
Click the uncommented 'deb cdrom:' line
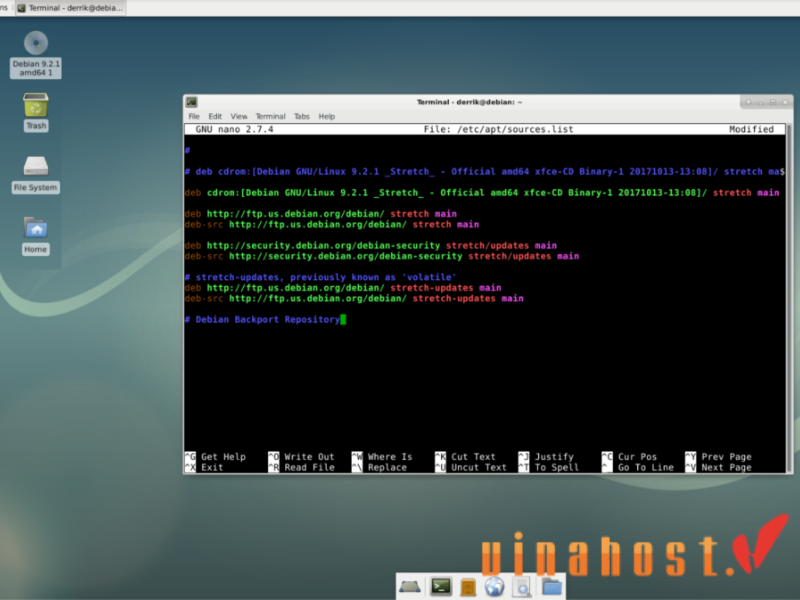point(482,193)
